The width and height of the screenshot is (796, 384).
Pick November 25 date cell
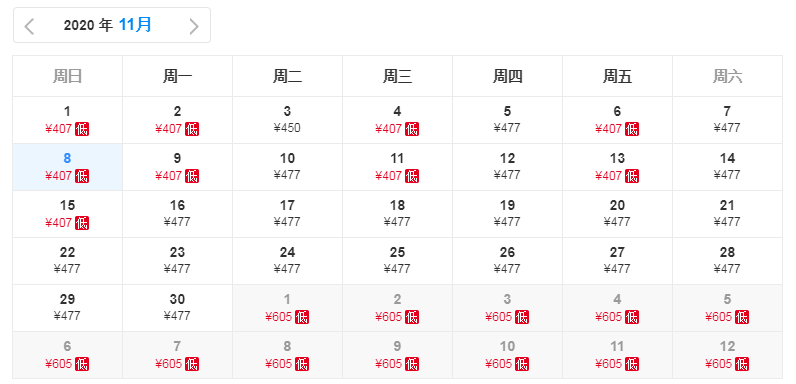point(397,261)
